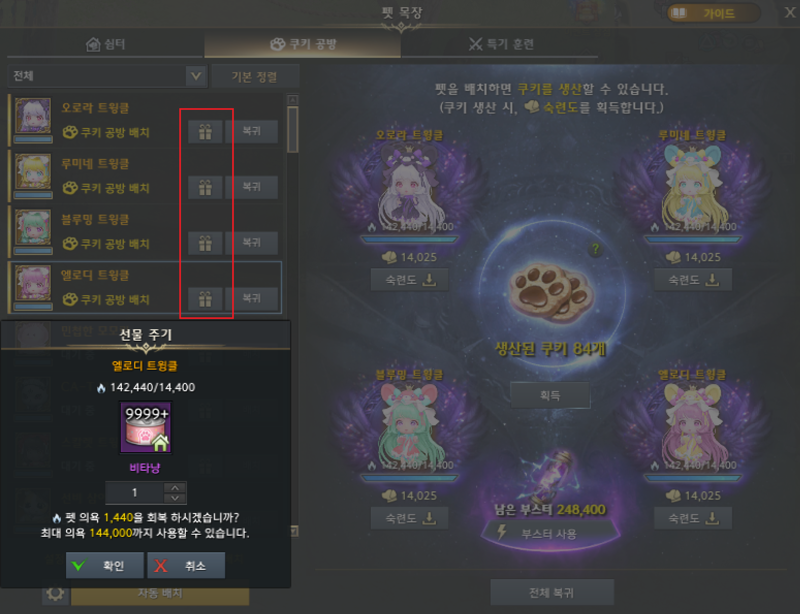Screen dimensions: 800x614
Task: Open the 전체 filter dropdown
Action: (x=108, y=76)
